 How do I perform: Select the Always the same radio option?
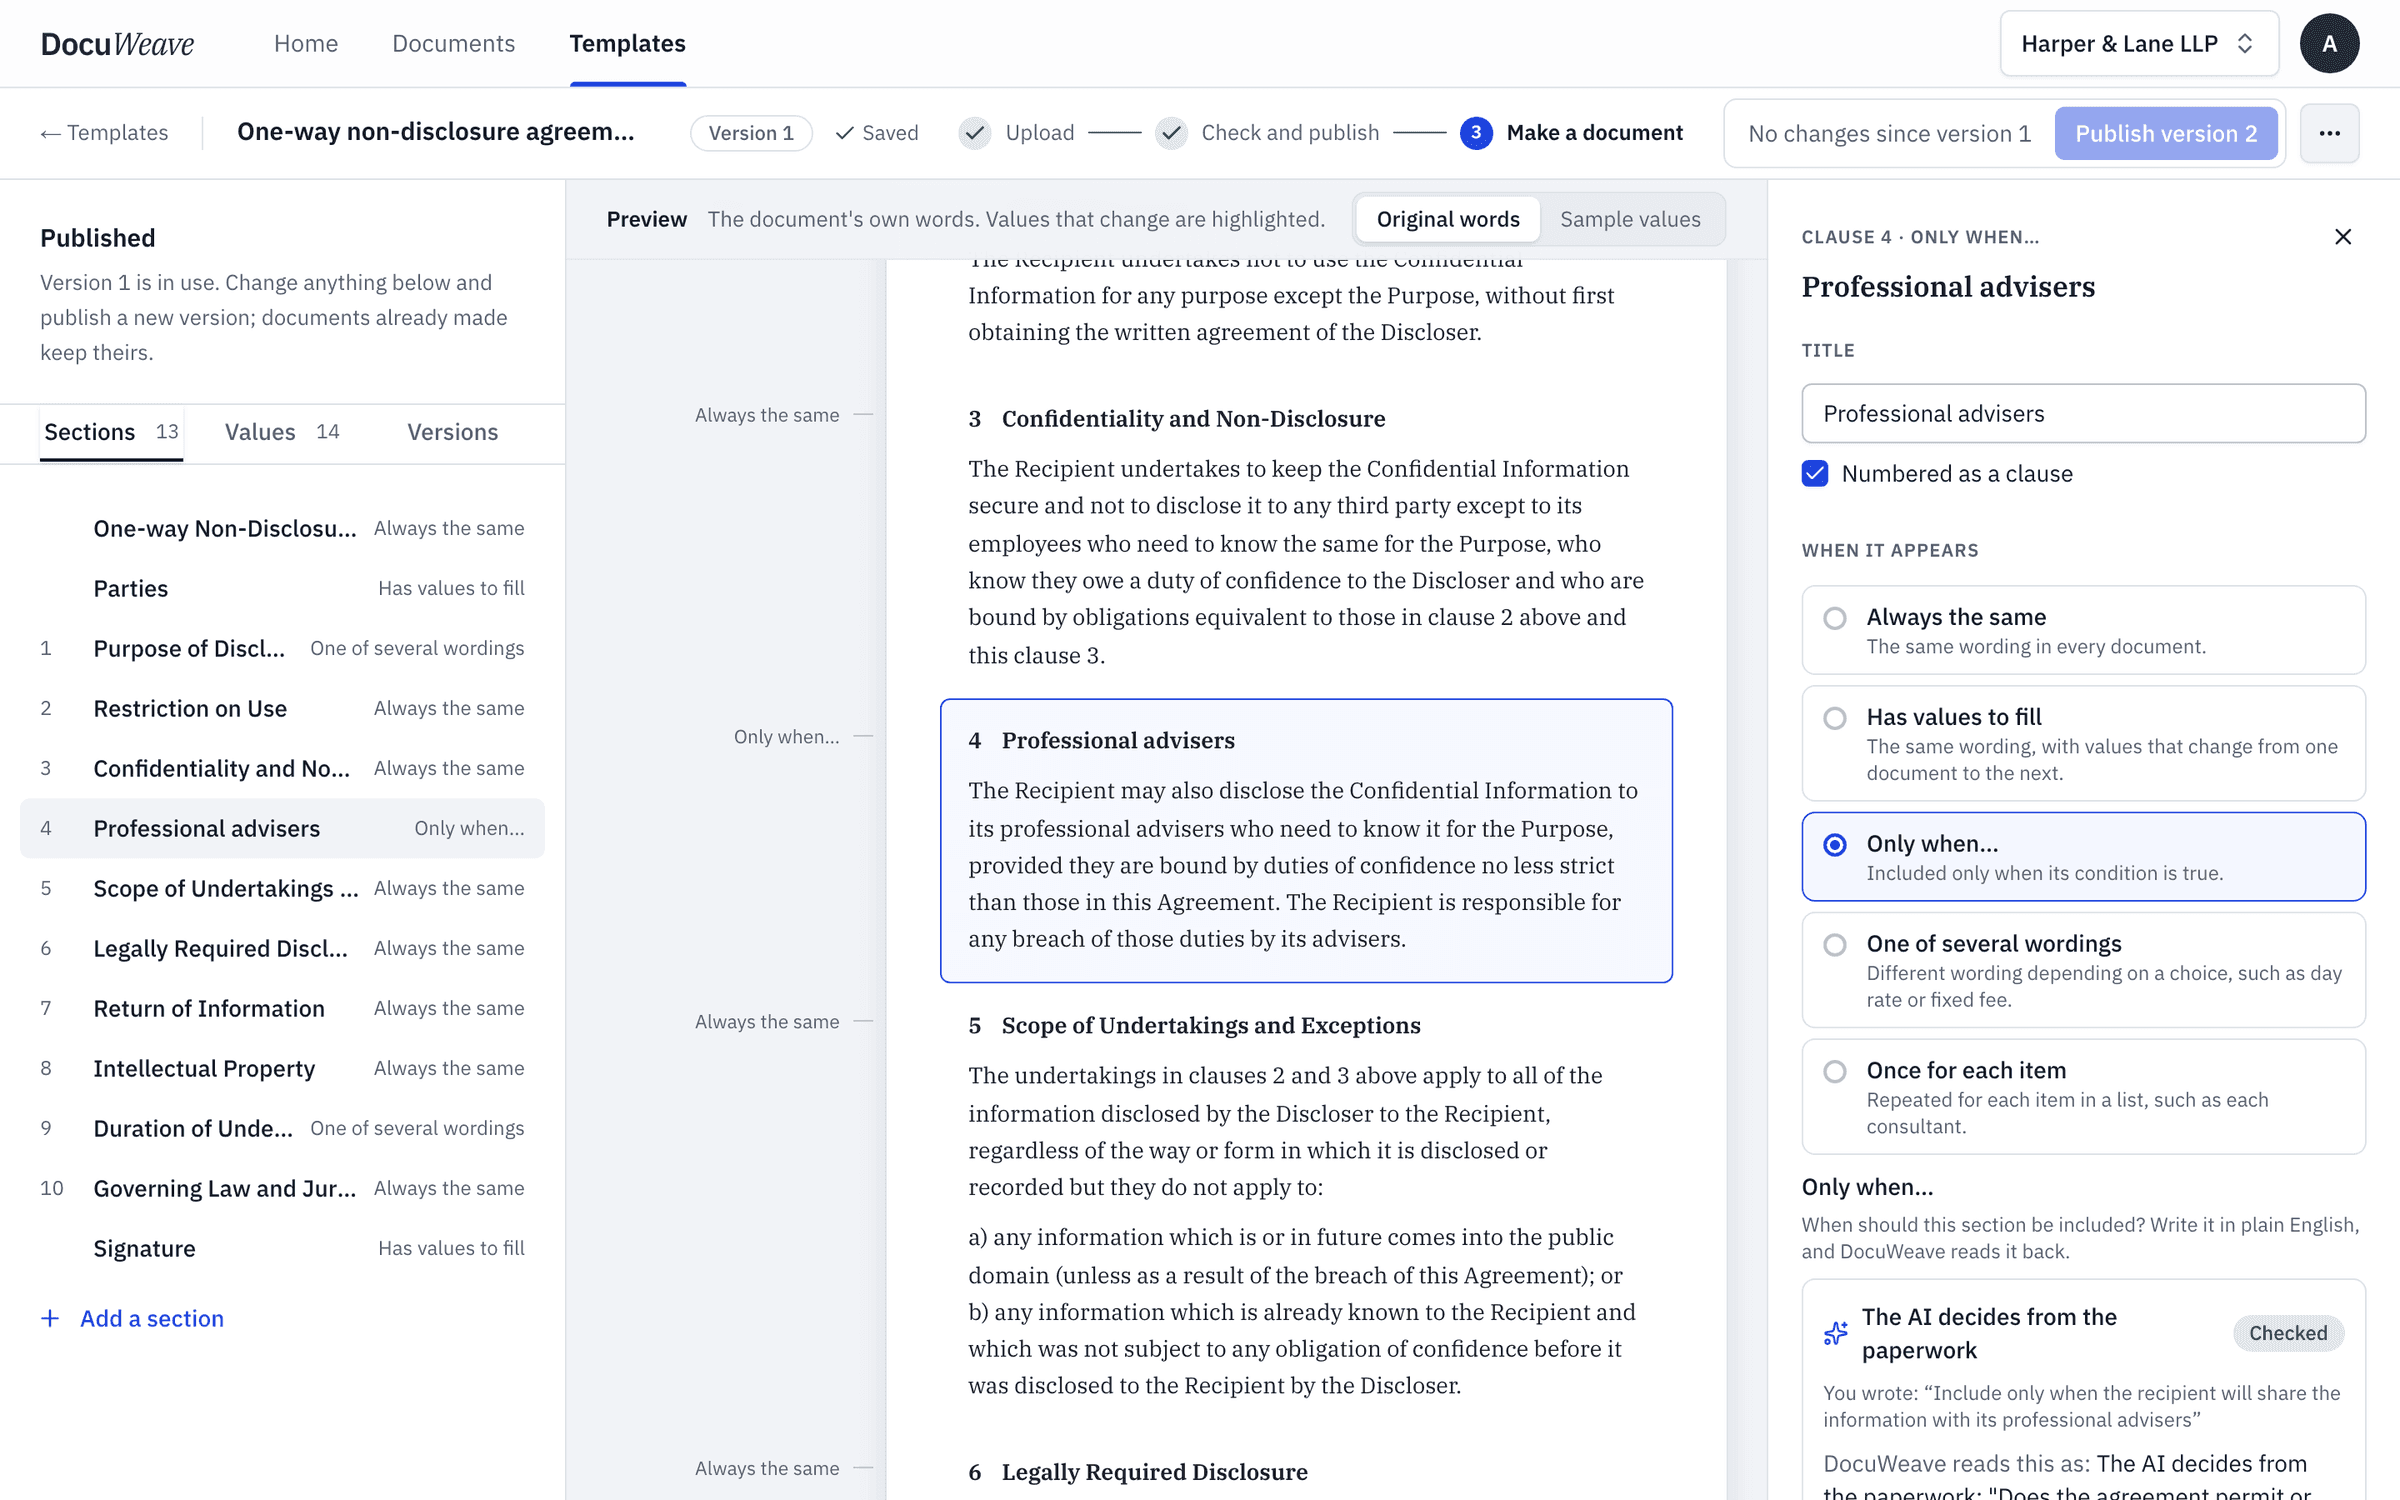2083,630
